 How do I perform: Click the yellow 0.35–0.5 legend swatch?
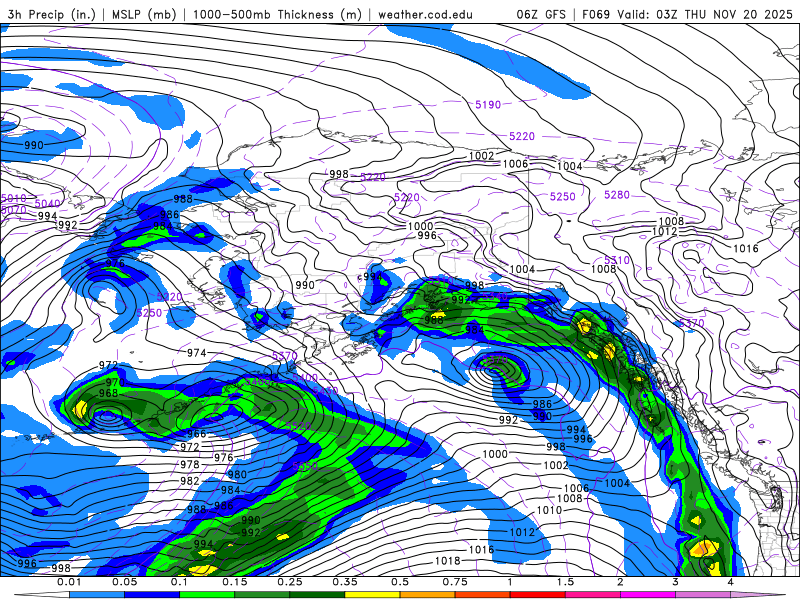[x=372, y=595]
